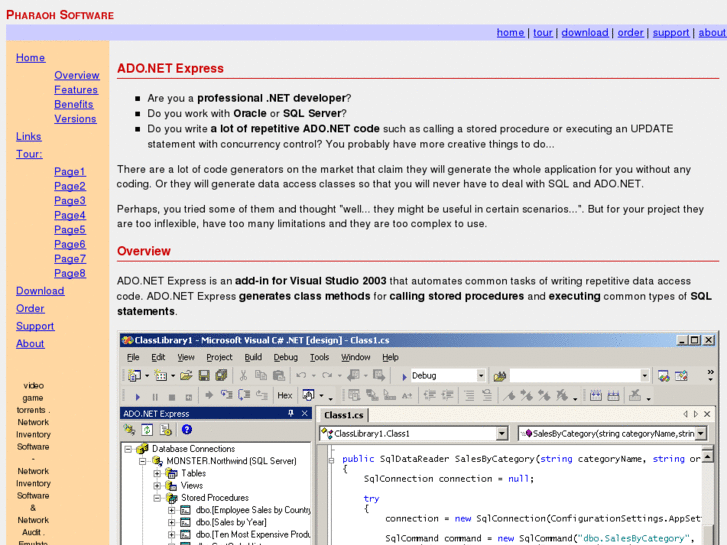Viewport: 727px width, 545px height.
Task: Expand the Views tree node
Action: pos(157,486)
